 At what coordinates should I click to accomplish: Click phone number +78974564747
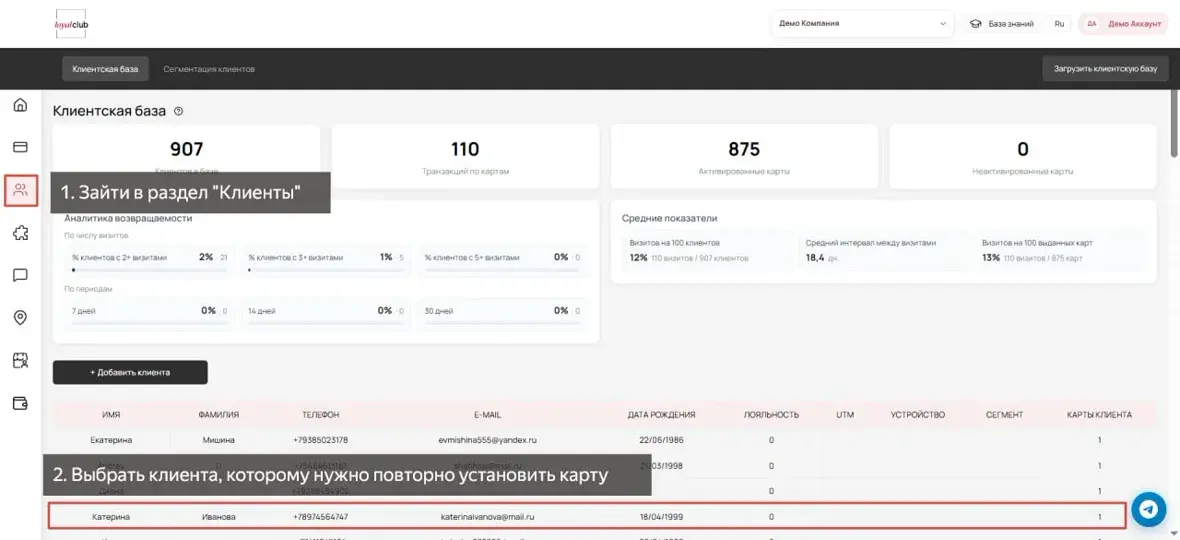point(321,517)
